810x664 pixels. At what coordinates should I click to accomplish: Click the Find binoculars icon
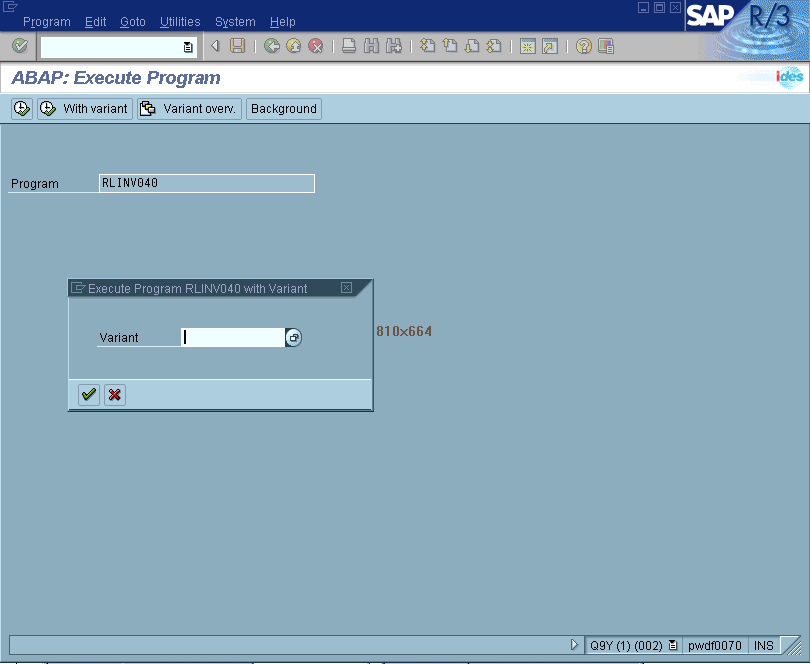click(x=371, y=46)
